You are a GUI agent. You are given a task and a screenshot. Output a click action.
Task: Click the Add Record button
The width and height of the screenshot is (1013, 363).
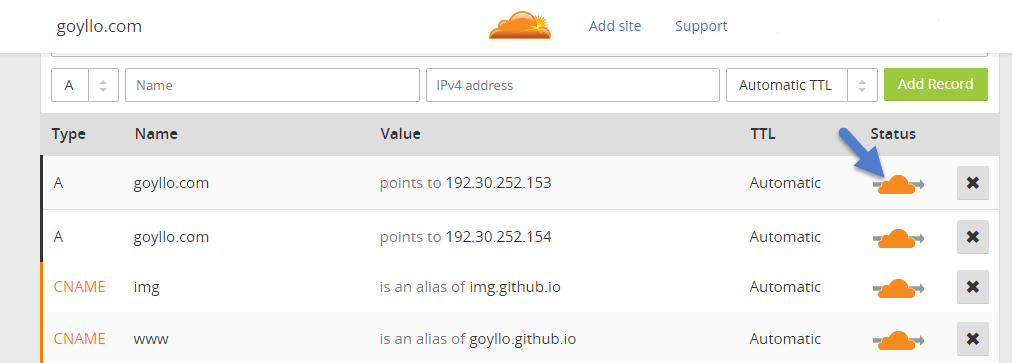(935, 85)
